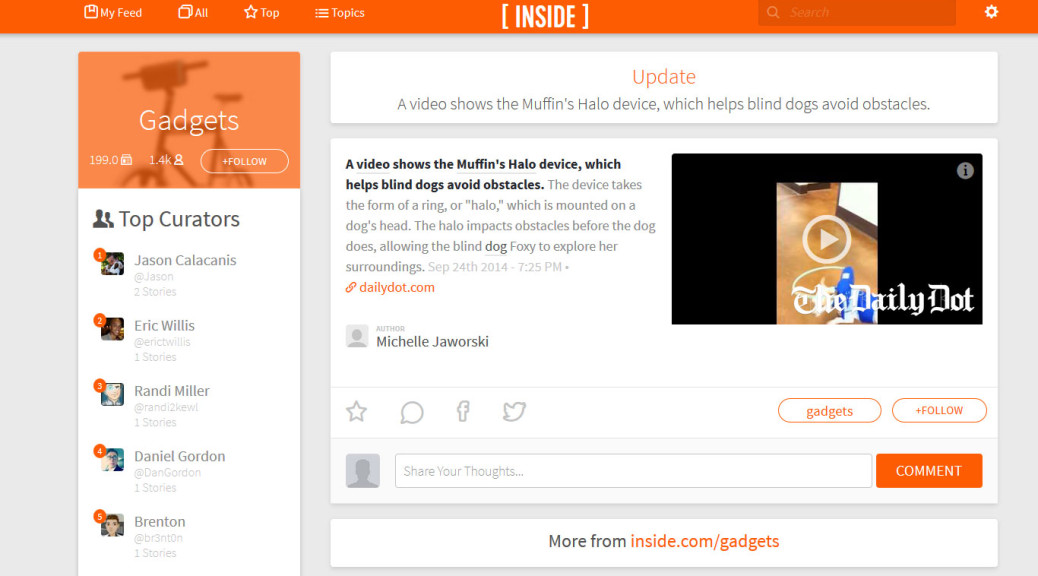Viewport: 1038px width, 576px height.
Task: Click the @erictwillis handle
Action: click(x=162, y=342)
